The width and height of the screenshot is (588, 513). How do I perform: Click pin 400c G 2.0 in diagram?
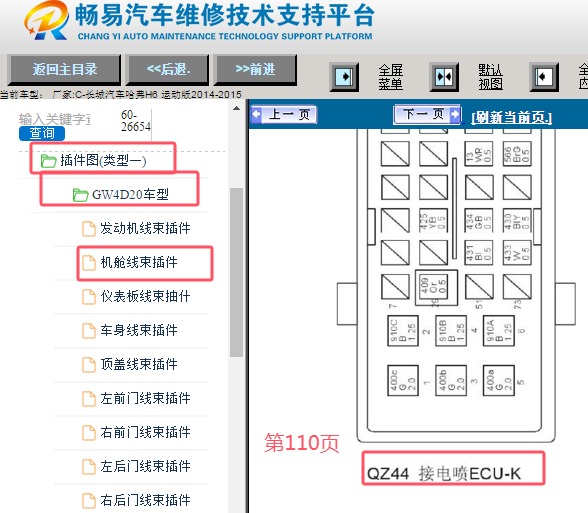pos(403,380)
